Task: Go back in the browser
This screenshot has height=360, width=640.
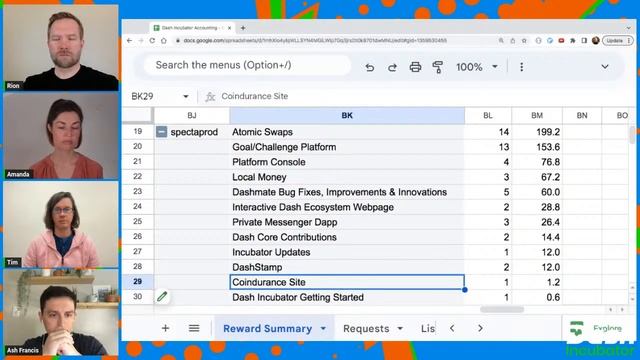Action: [x=129, y=40]
